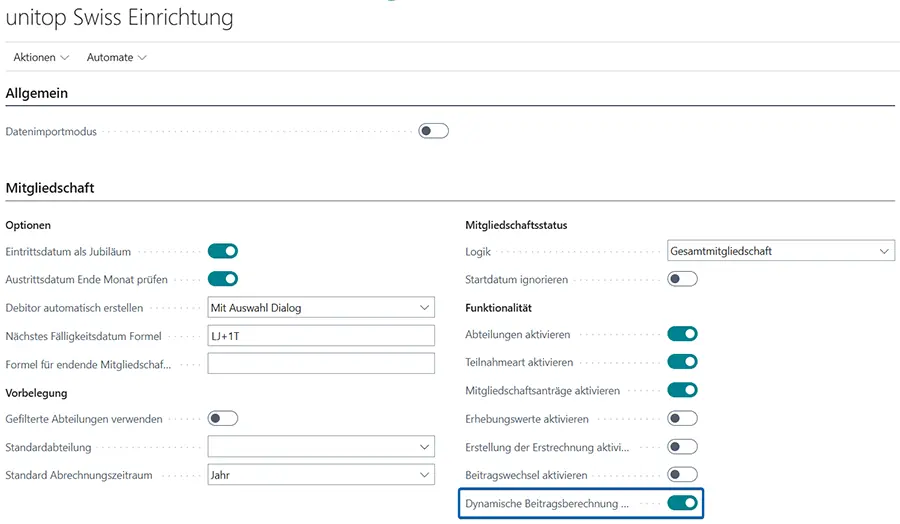The image size is (900, 524).
Task: Open Standard Abrechnungszeitraum dropdown
Action: [321, 475]
